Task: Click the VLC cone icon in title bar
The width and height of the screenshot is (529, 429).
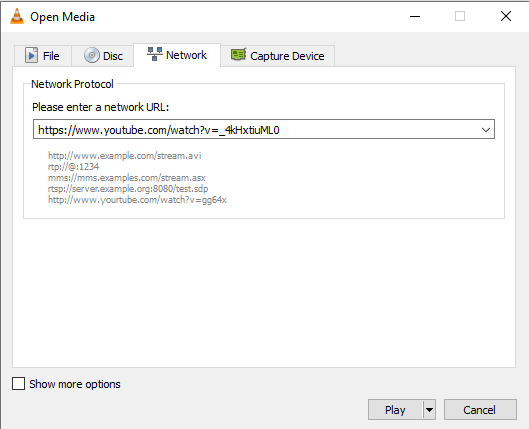Action: (17, 16)
